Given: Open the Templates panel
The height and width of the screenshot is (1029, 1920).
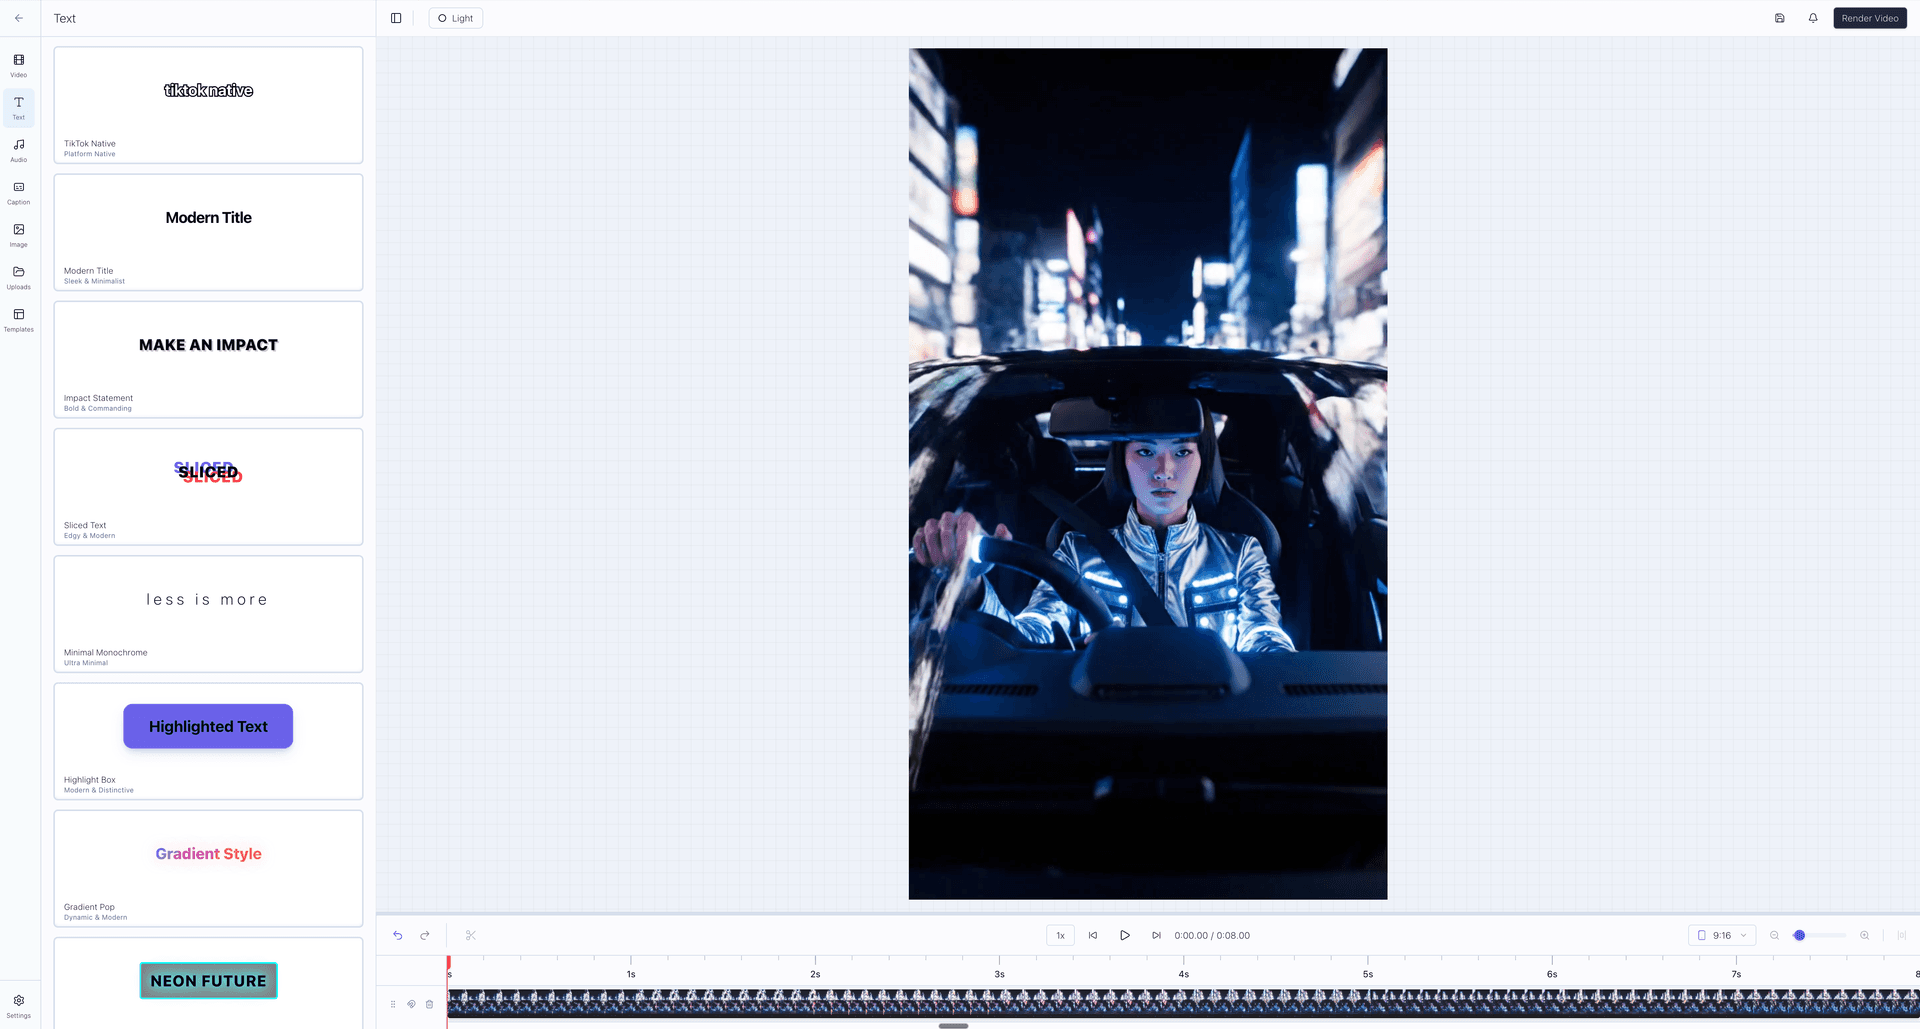Looking at the screenshot, I should (18, 318).
